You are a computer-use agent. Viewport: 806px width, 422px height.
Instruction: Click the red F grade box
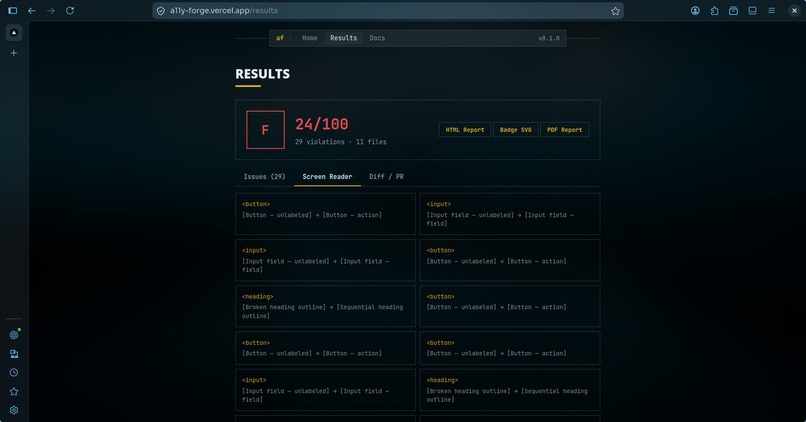coord(265,130)
